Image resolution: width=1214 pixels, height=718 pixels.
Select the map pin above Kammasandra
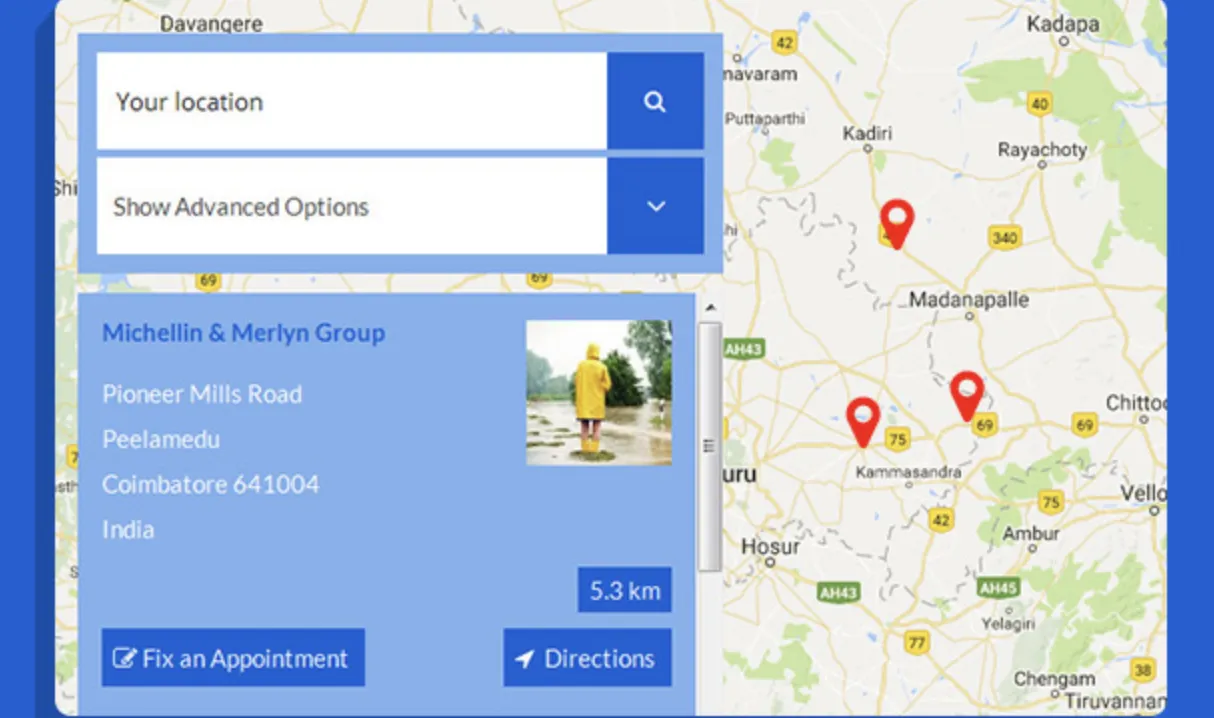863,422
